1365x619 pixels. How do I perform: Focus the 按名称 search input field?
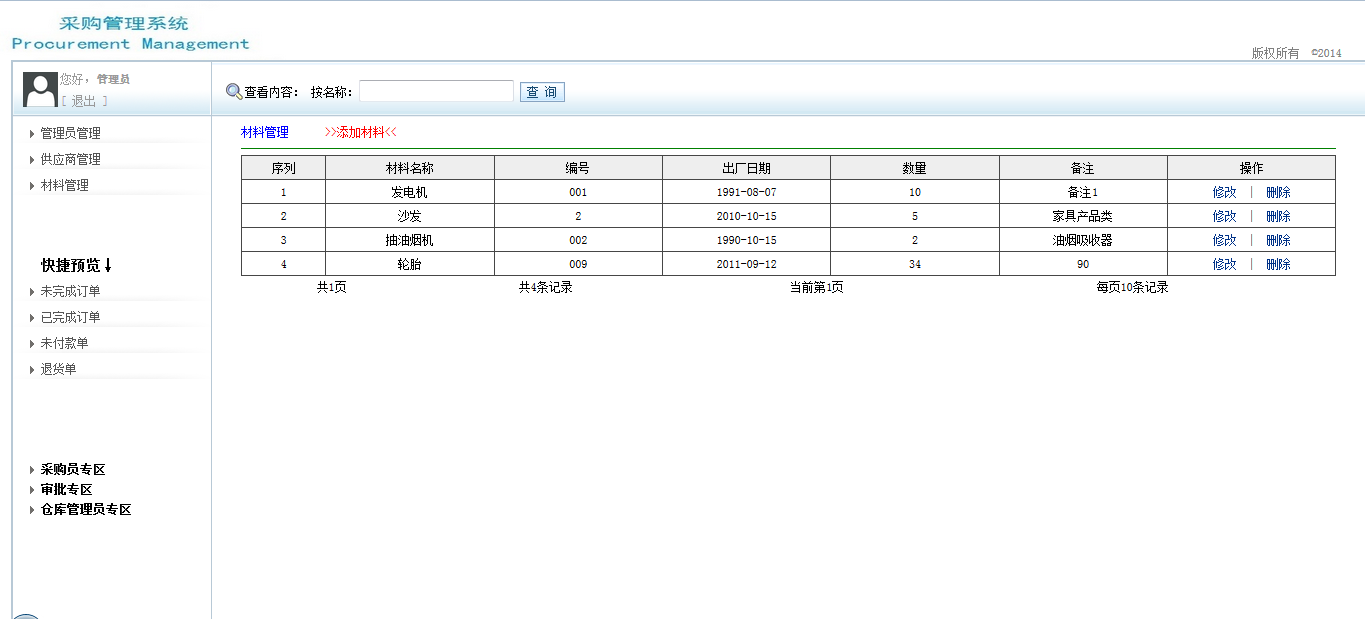pyautogui.click(x=436, y=91)
